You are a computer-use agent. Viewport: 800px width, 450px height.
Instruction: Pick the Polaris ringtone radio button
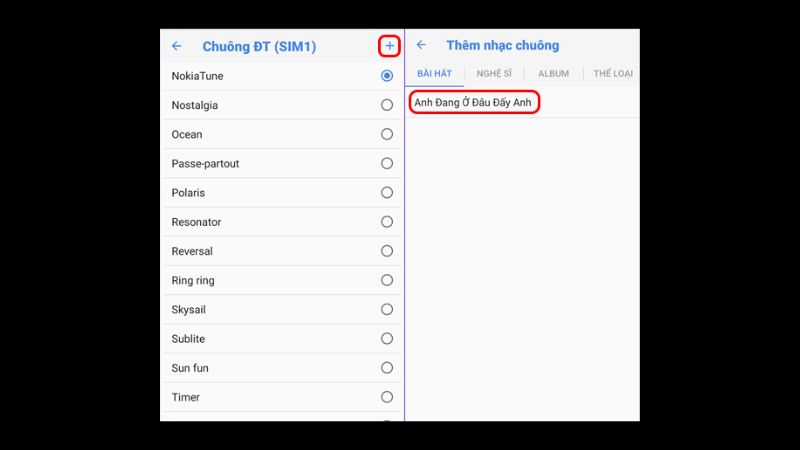pyautogui.click(x=387, y=192)
